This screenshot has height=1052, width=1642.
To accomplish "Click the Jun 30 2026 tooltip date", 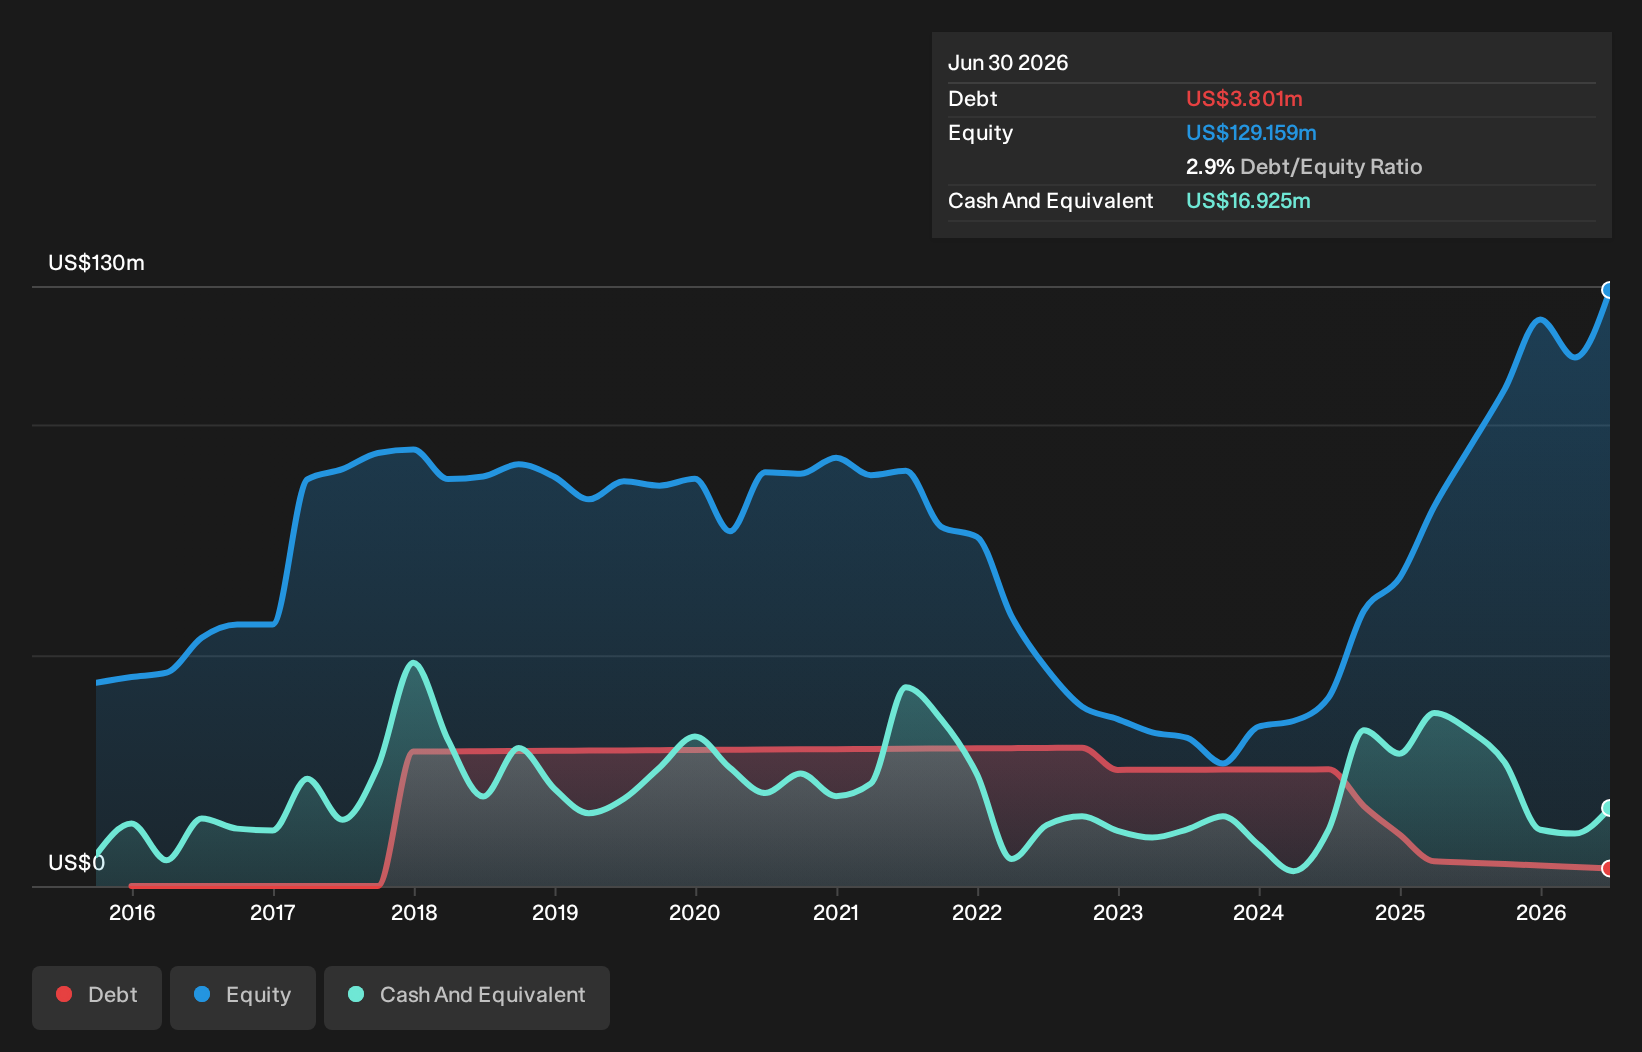I will (1008, 63).
